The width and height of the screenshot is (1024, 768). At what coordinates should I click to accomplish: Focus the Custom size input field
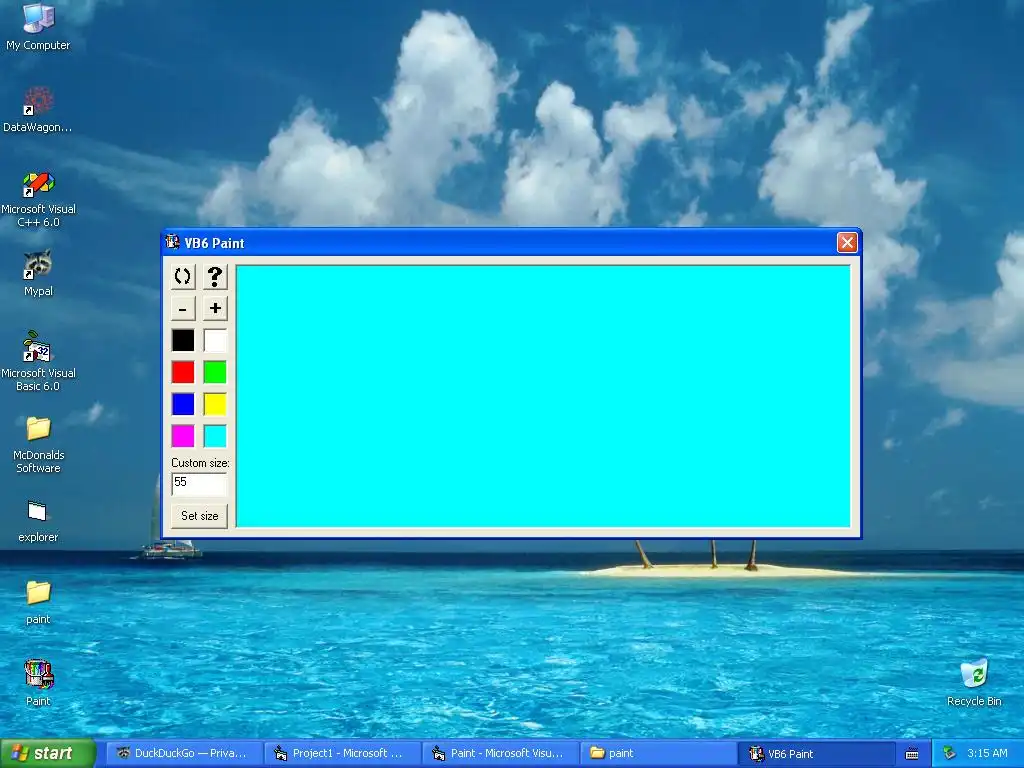199,484
